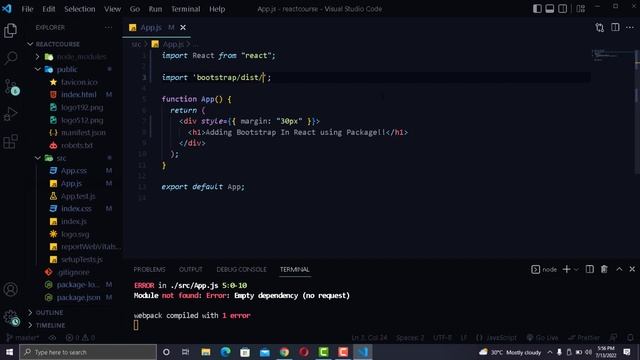Viewport: 640px width, 360px height.
Task: Click the feedback icon in status bar
Action: coord(613,338)
